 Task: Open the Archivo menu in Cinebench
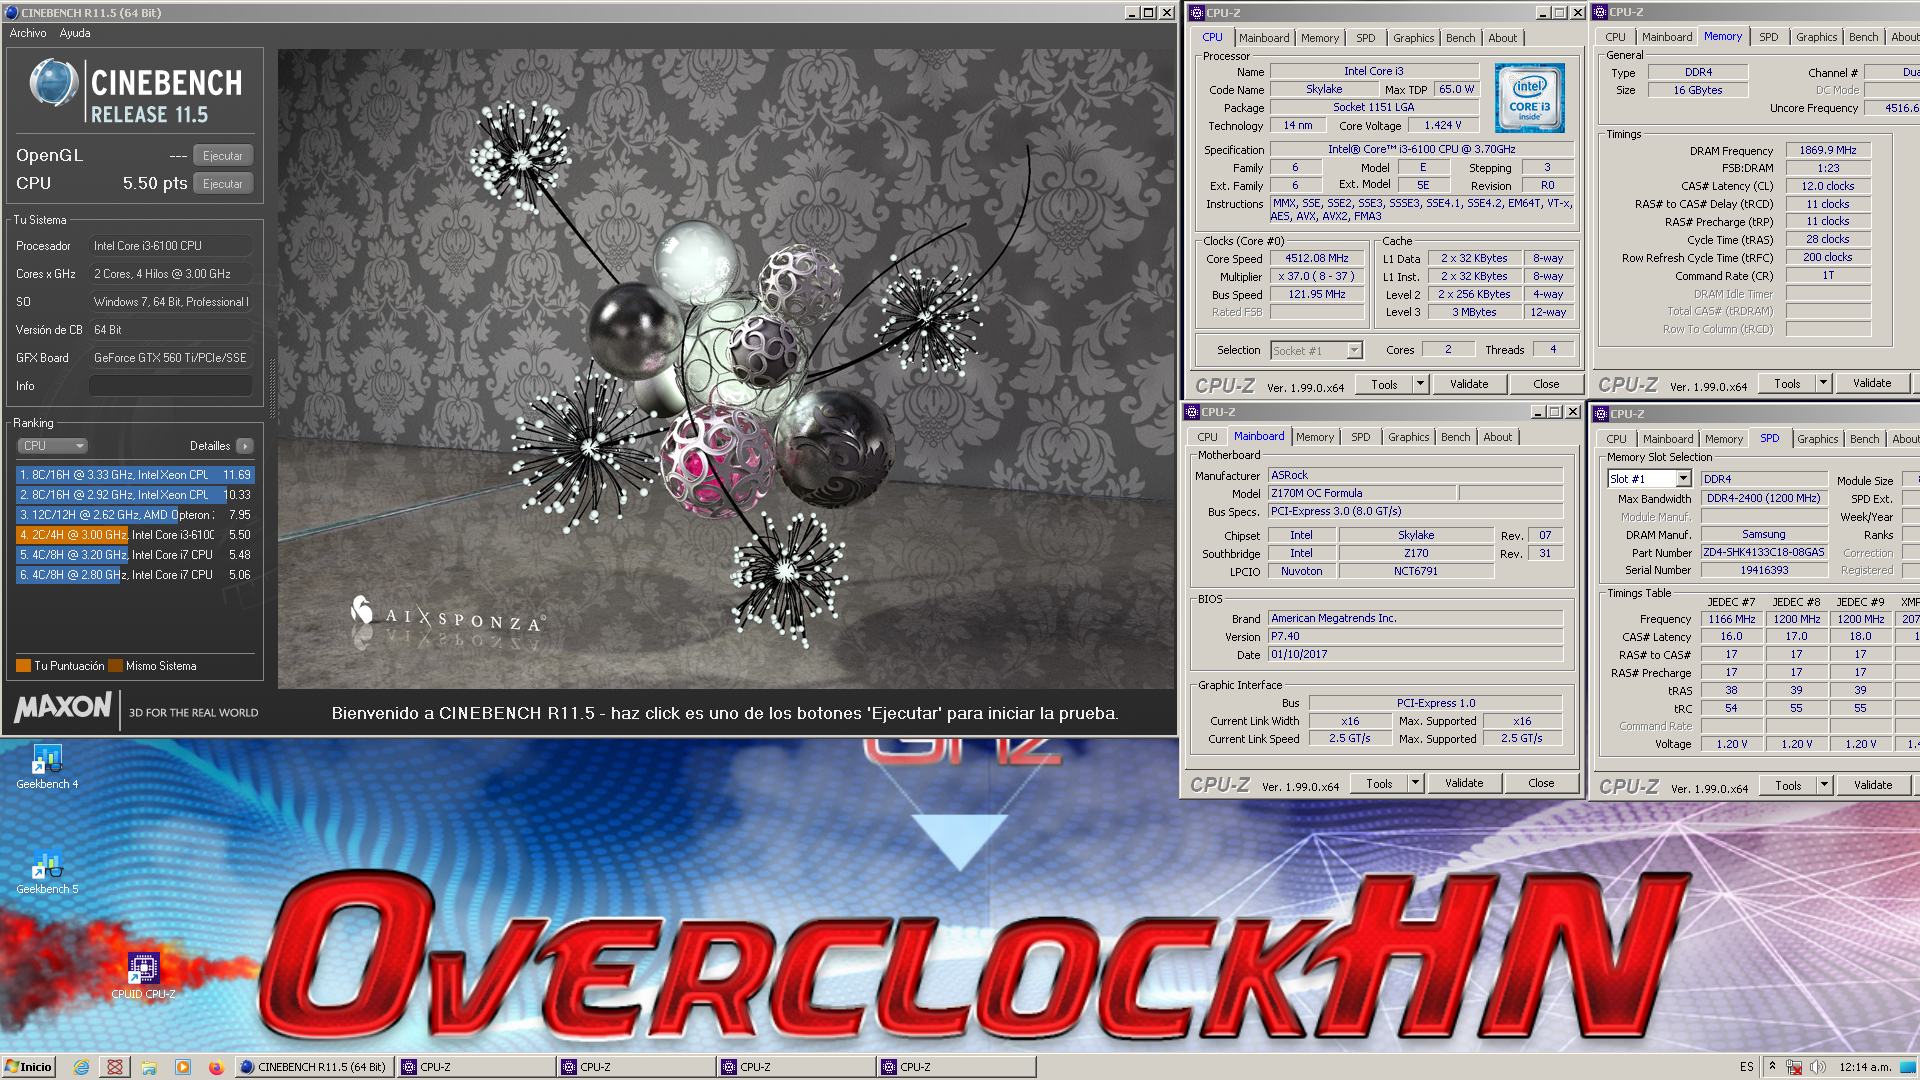[28, 33]
